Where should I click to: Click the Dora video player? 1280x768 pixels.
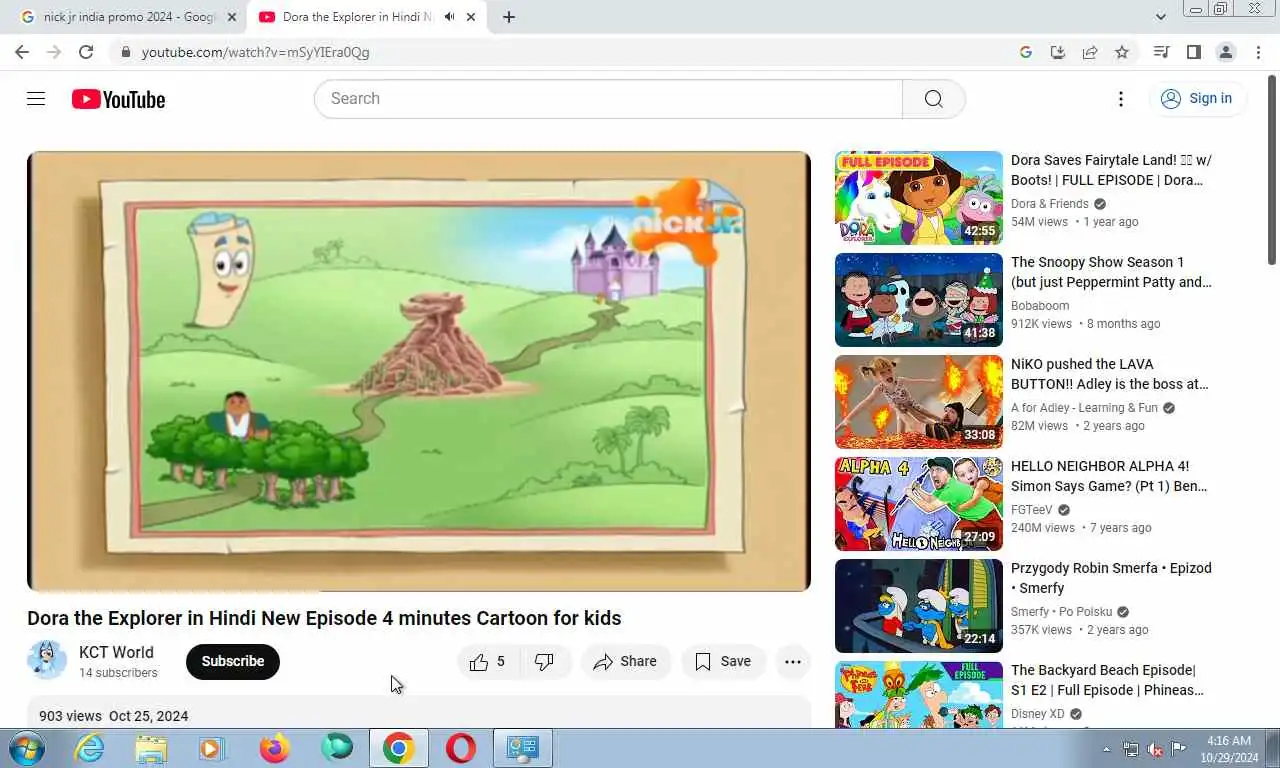(419, 371)
